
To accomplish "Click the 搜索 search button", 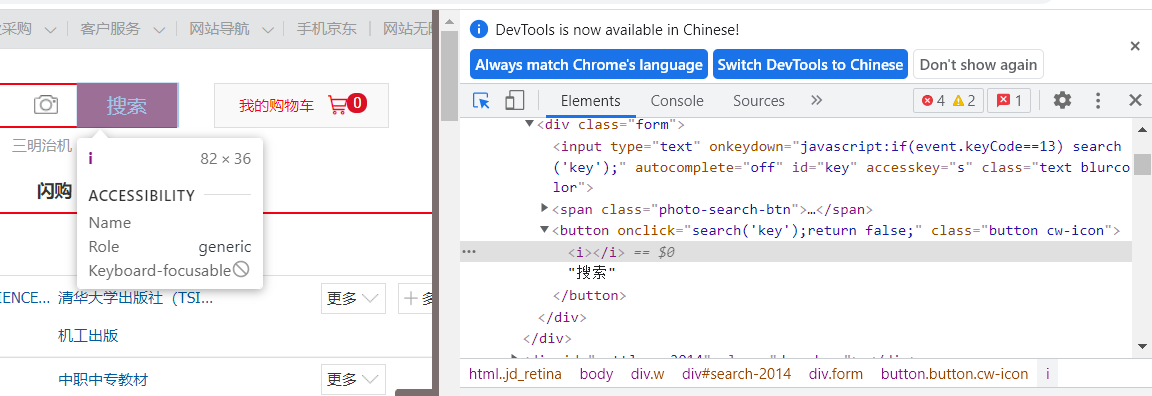I will (127, 105).
